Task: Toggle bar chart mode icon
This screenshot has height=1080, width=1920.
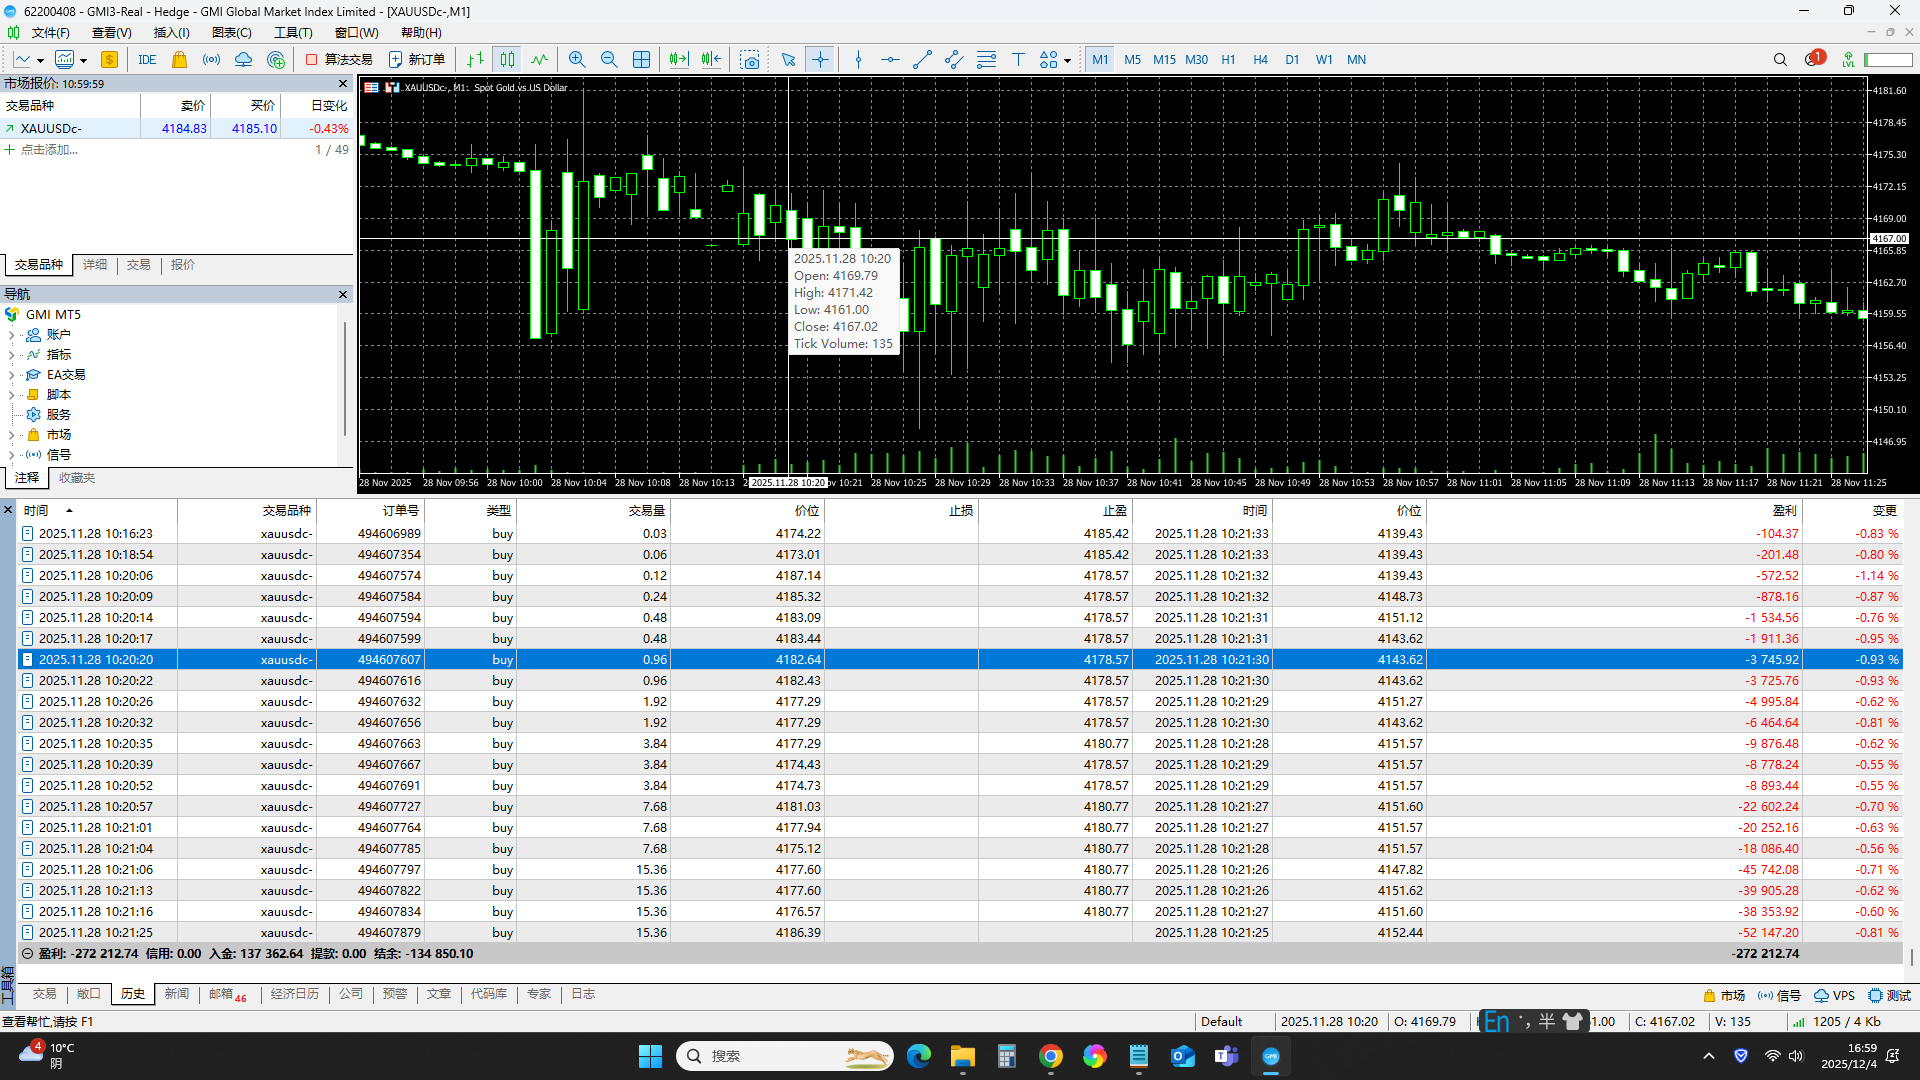Action: (476, 60)
